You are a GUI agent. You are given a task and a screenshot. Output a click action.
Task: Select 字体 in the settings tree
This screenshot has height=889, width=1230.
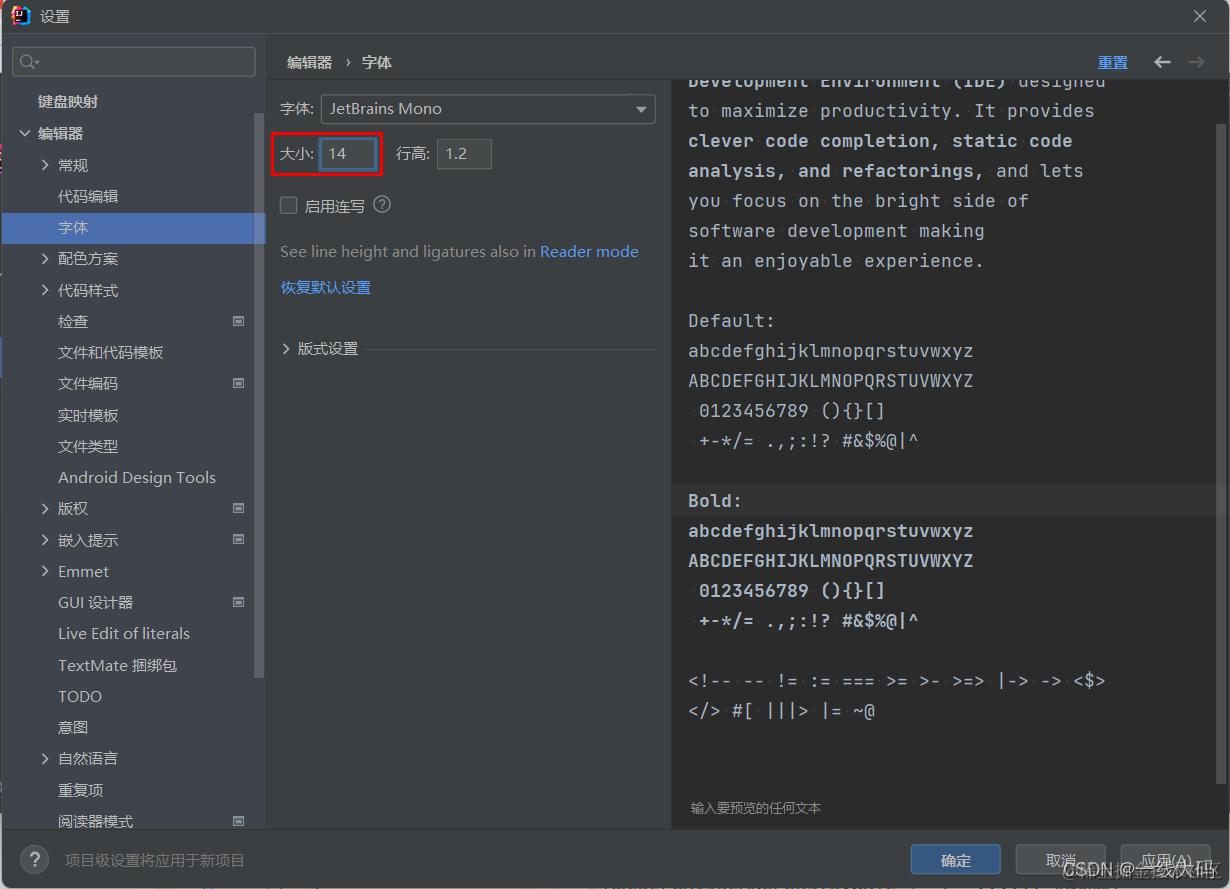pos(133,227)
